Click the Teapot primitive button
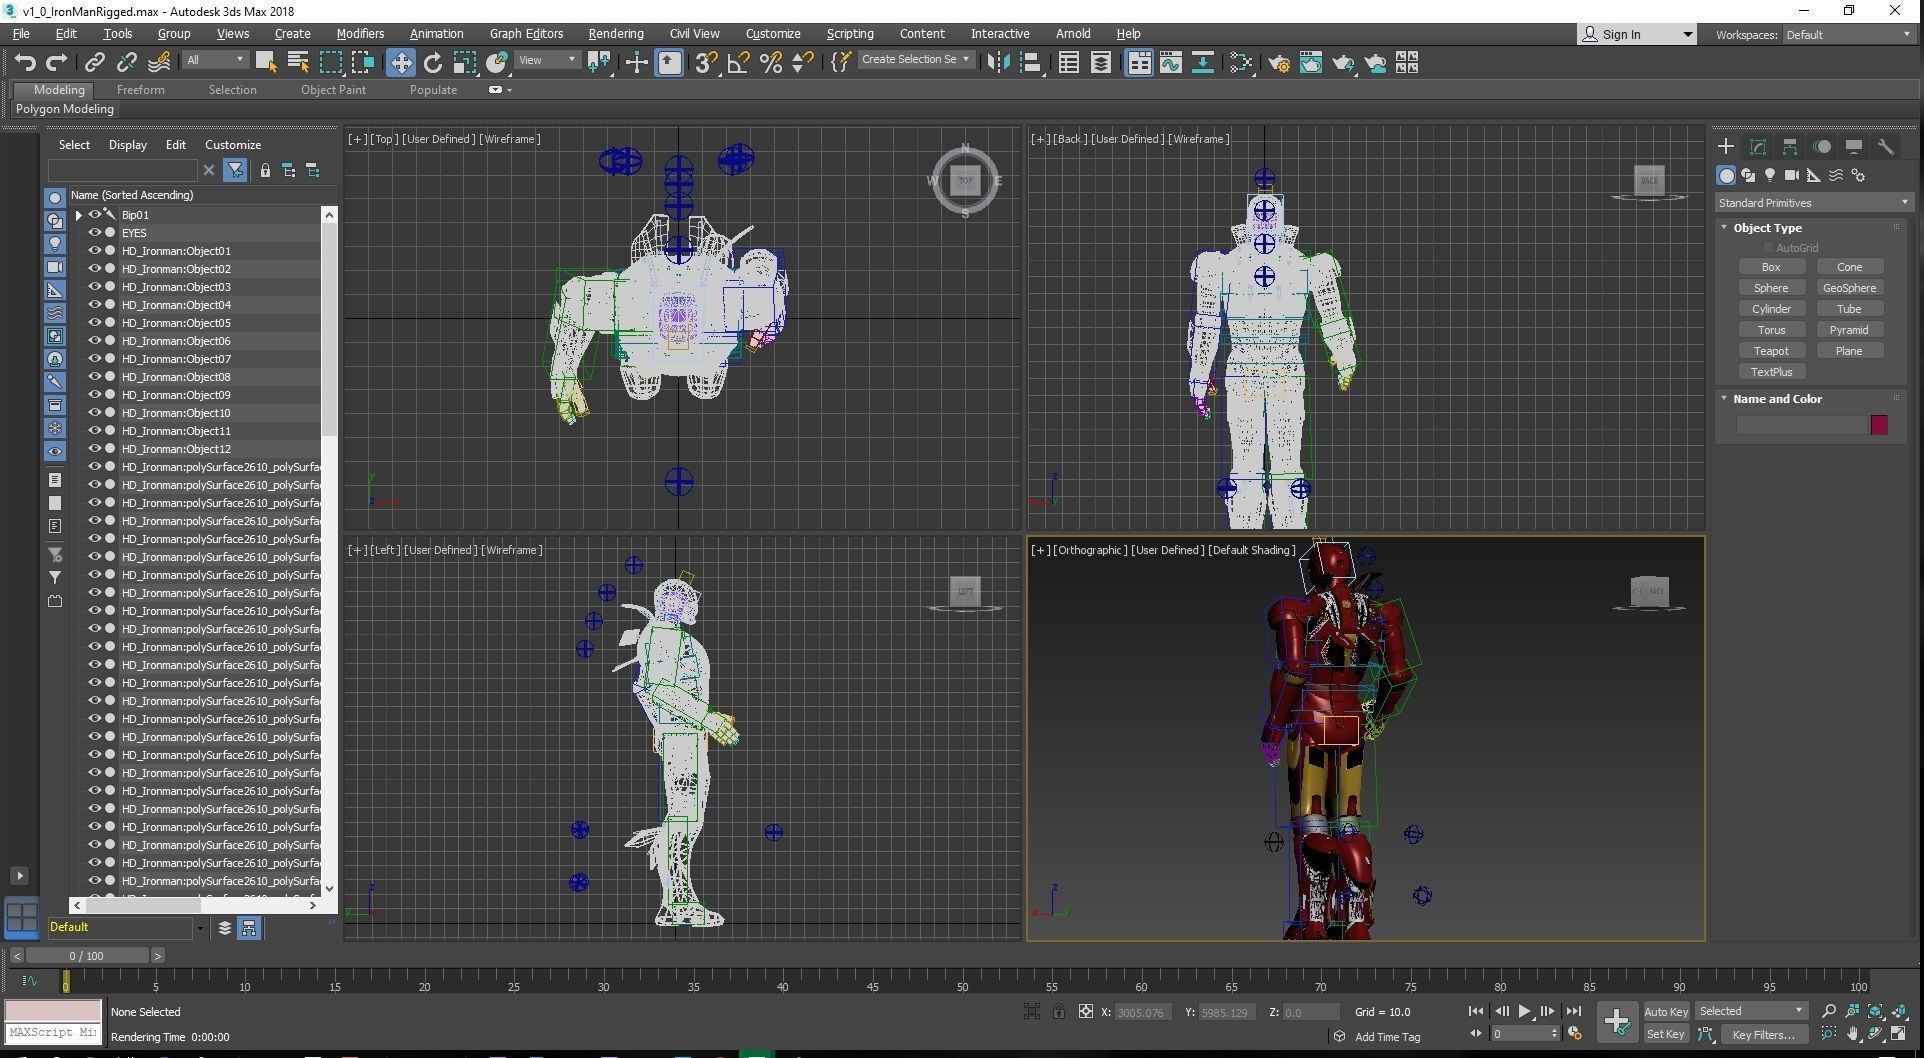 click(x=1771, y=350)
